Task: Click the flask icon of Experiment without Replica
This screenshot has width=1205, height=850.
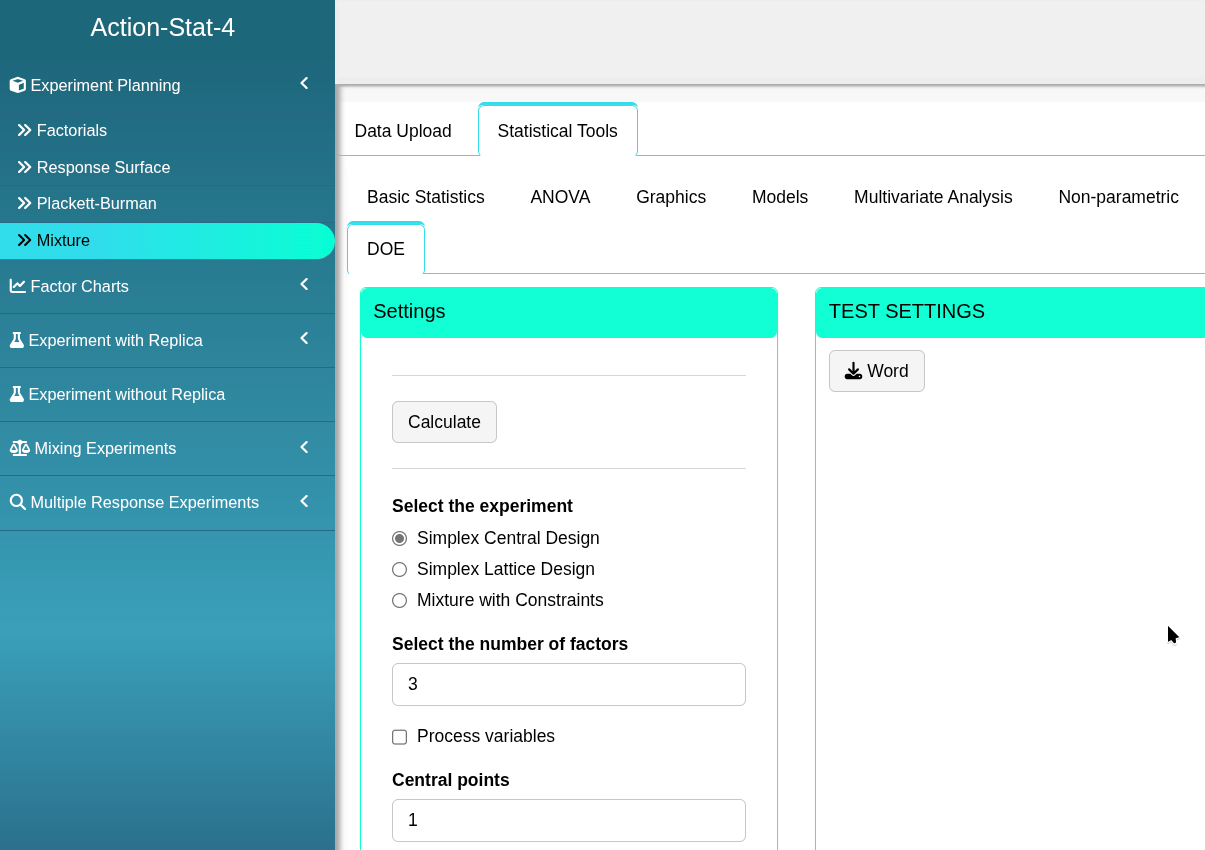Action: [16, 394]
